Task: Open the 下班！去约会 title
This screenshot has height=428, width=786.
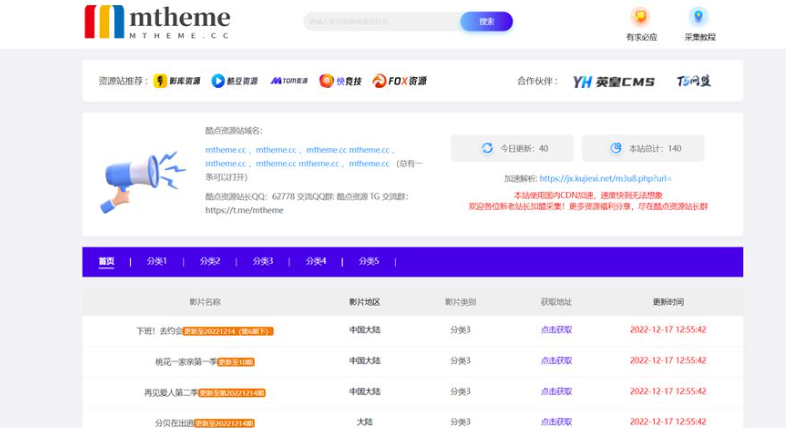Action: (x=159, y=331)
